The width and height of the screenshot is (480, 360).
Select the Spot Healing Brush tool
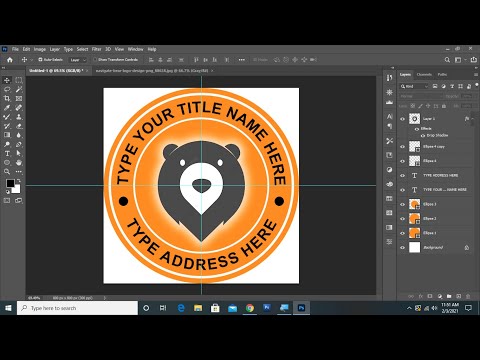19,108
